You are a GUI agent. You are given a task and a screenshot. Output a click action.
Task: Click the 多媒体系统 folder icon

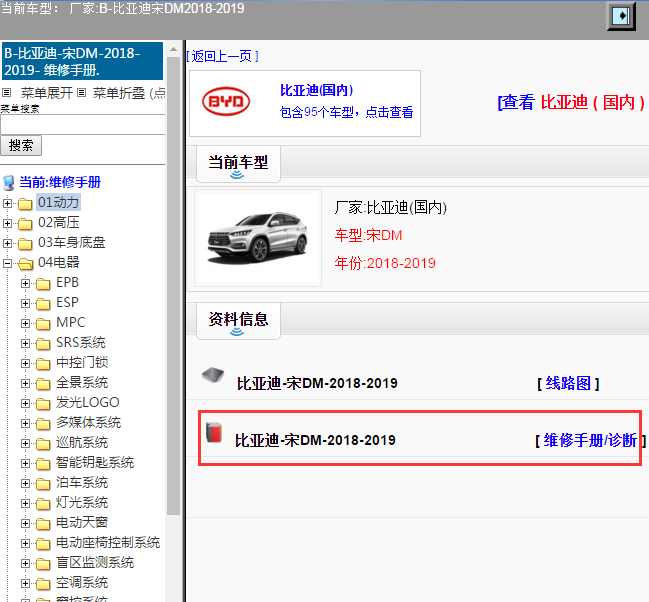(x=43, y=424)
